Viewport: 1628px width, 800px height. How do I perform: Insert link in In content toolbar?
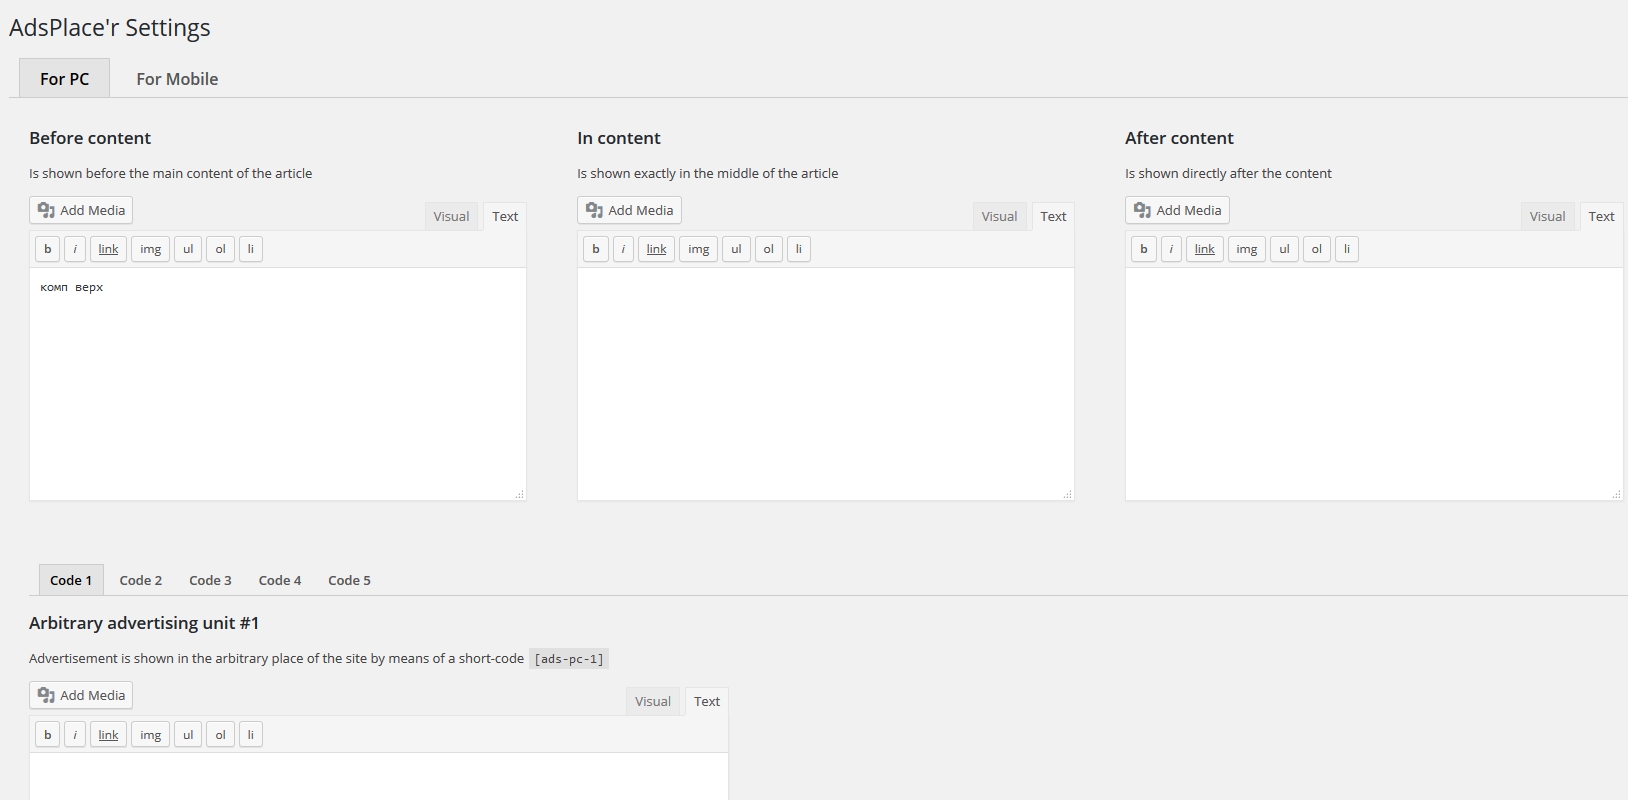tap(656, 249)
